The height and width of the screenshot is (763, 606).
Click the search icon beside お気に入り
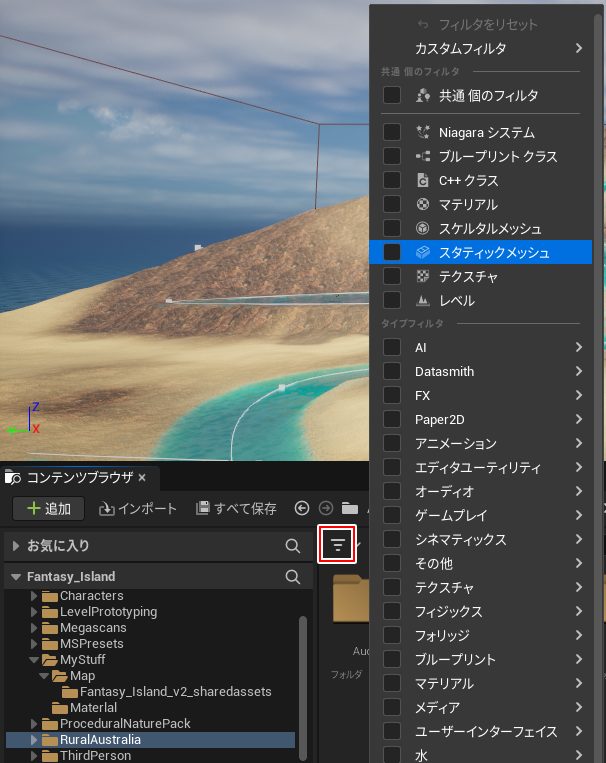pos(292,546)
